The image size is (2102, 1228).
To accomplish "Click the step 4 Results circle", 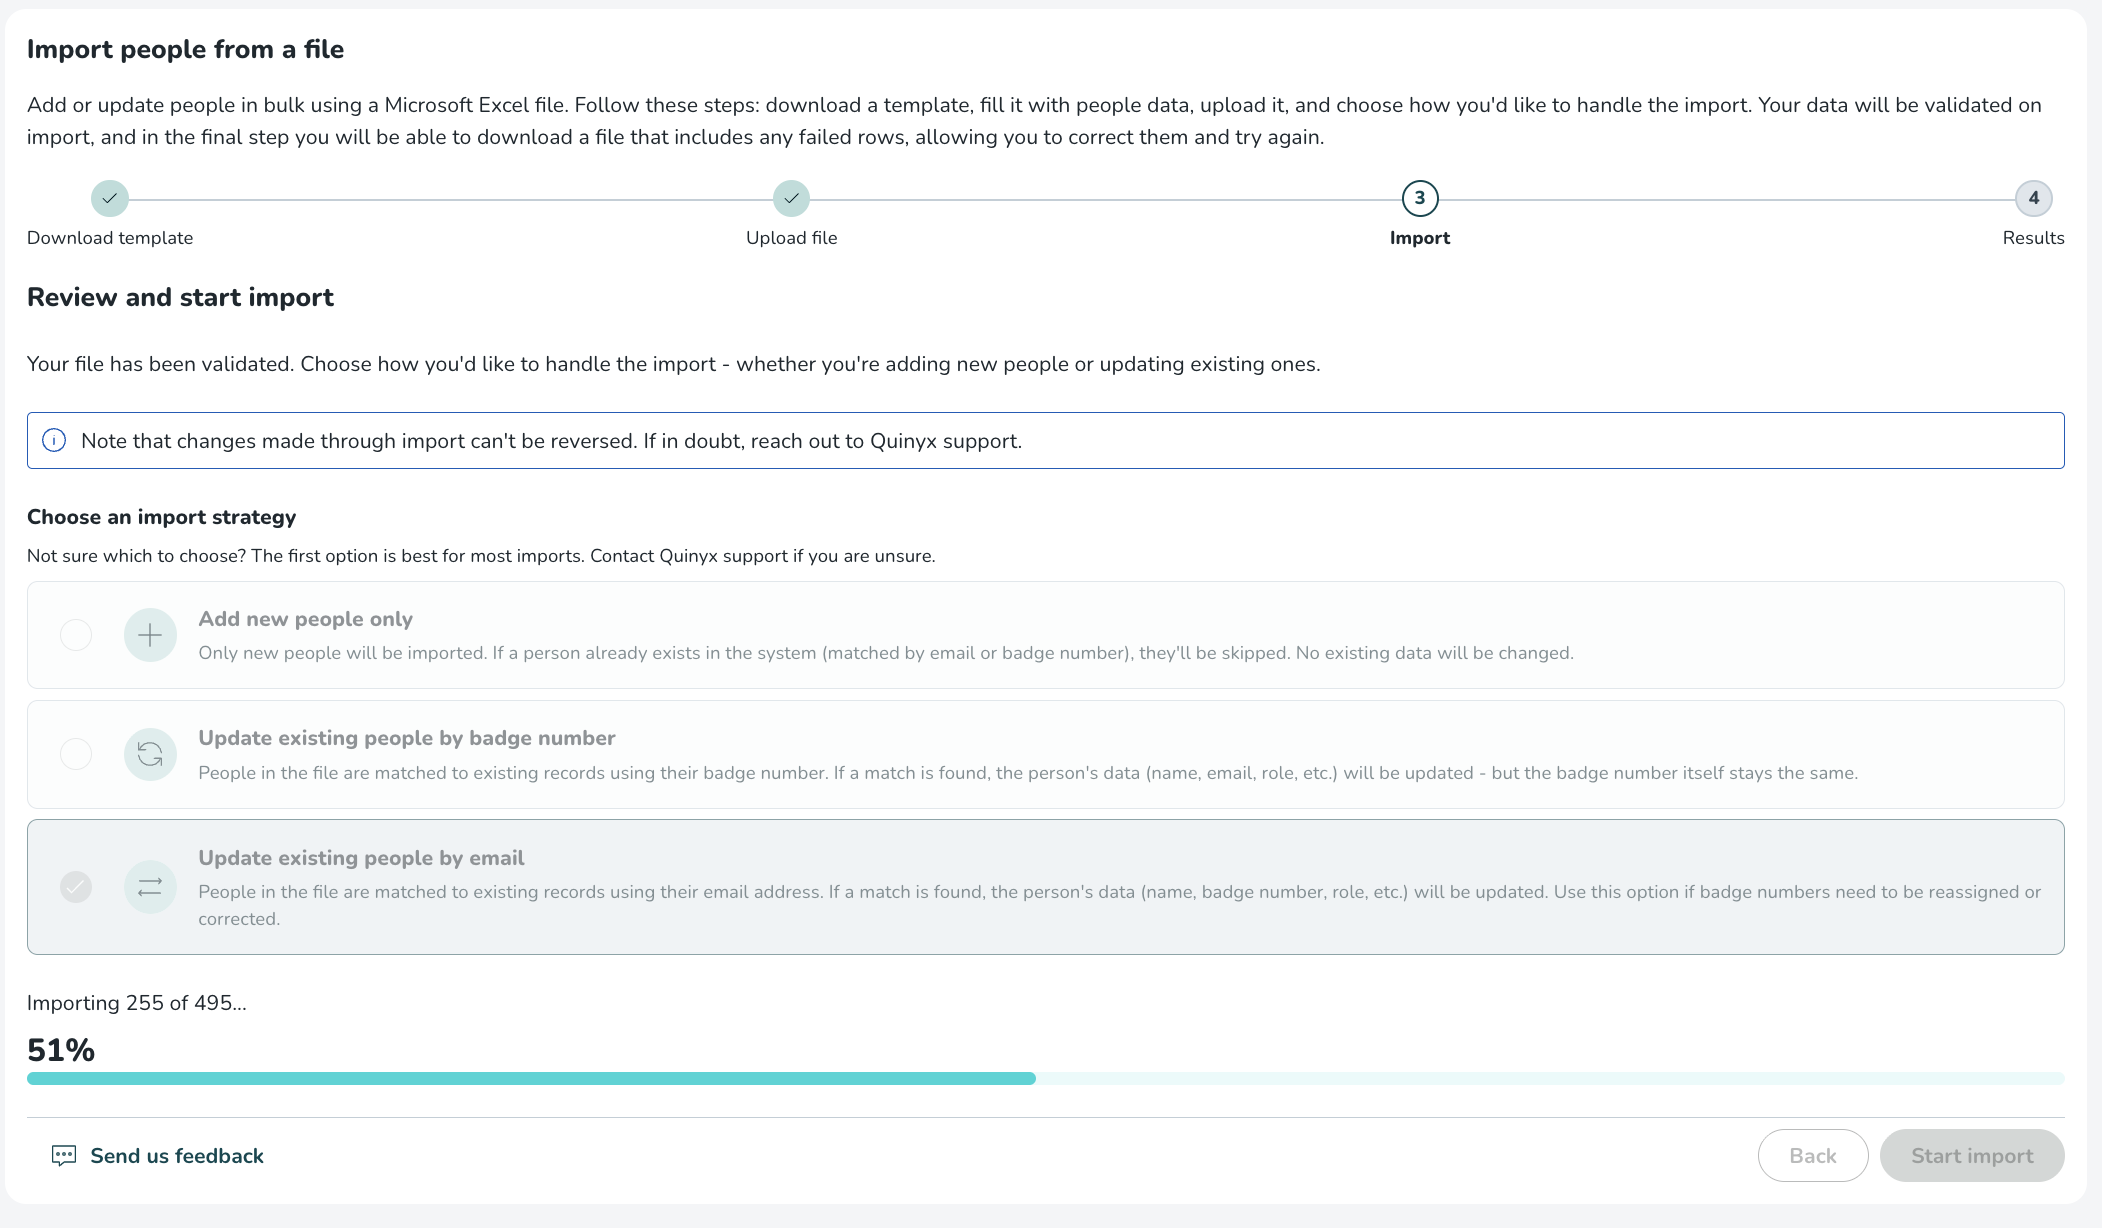I will 2033,198.
